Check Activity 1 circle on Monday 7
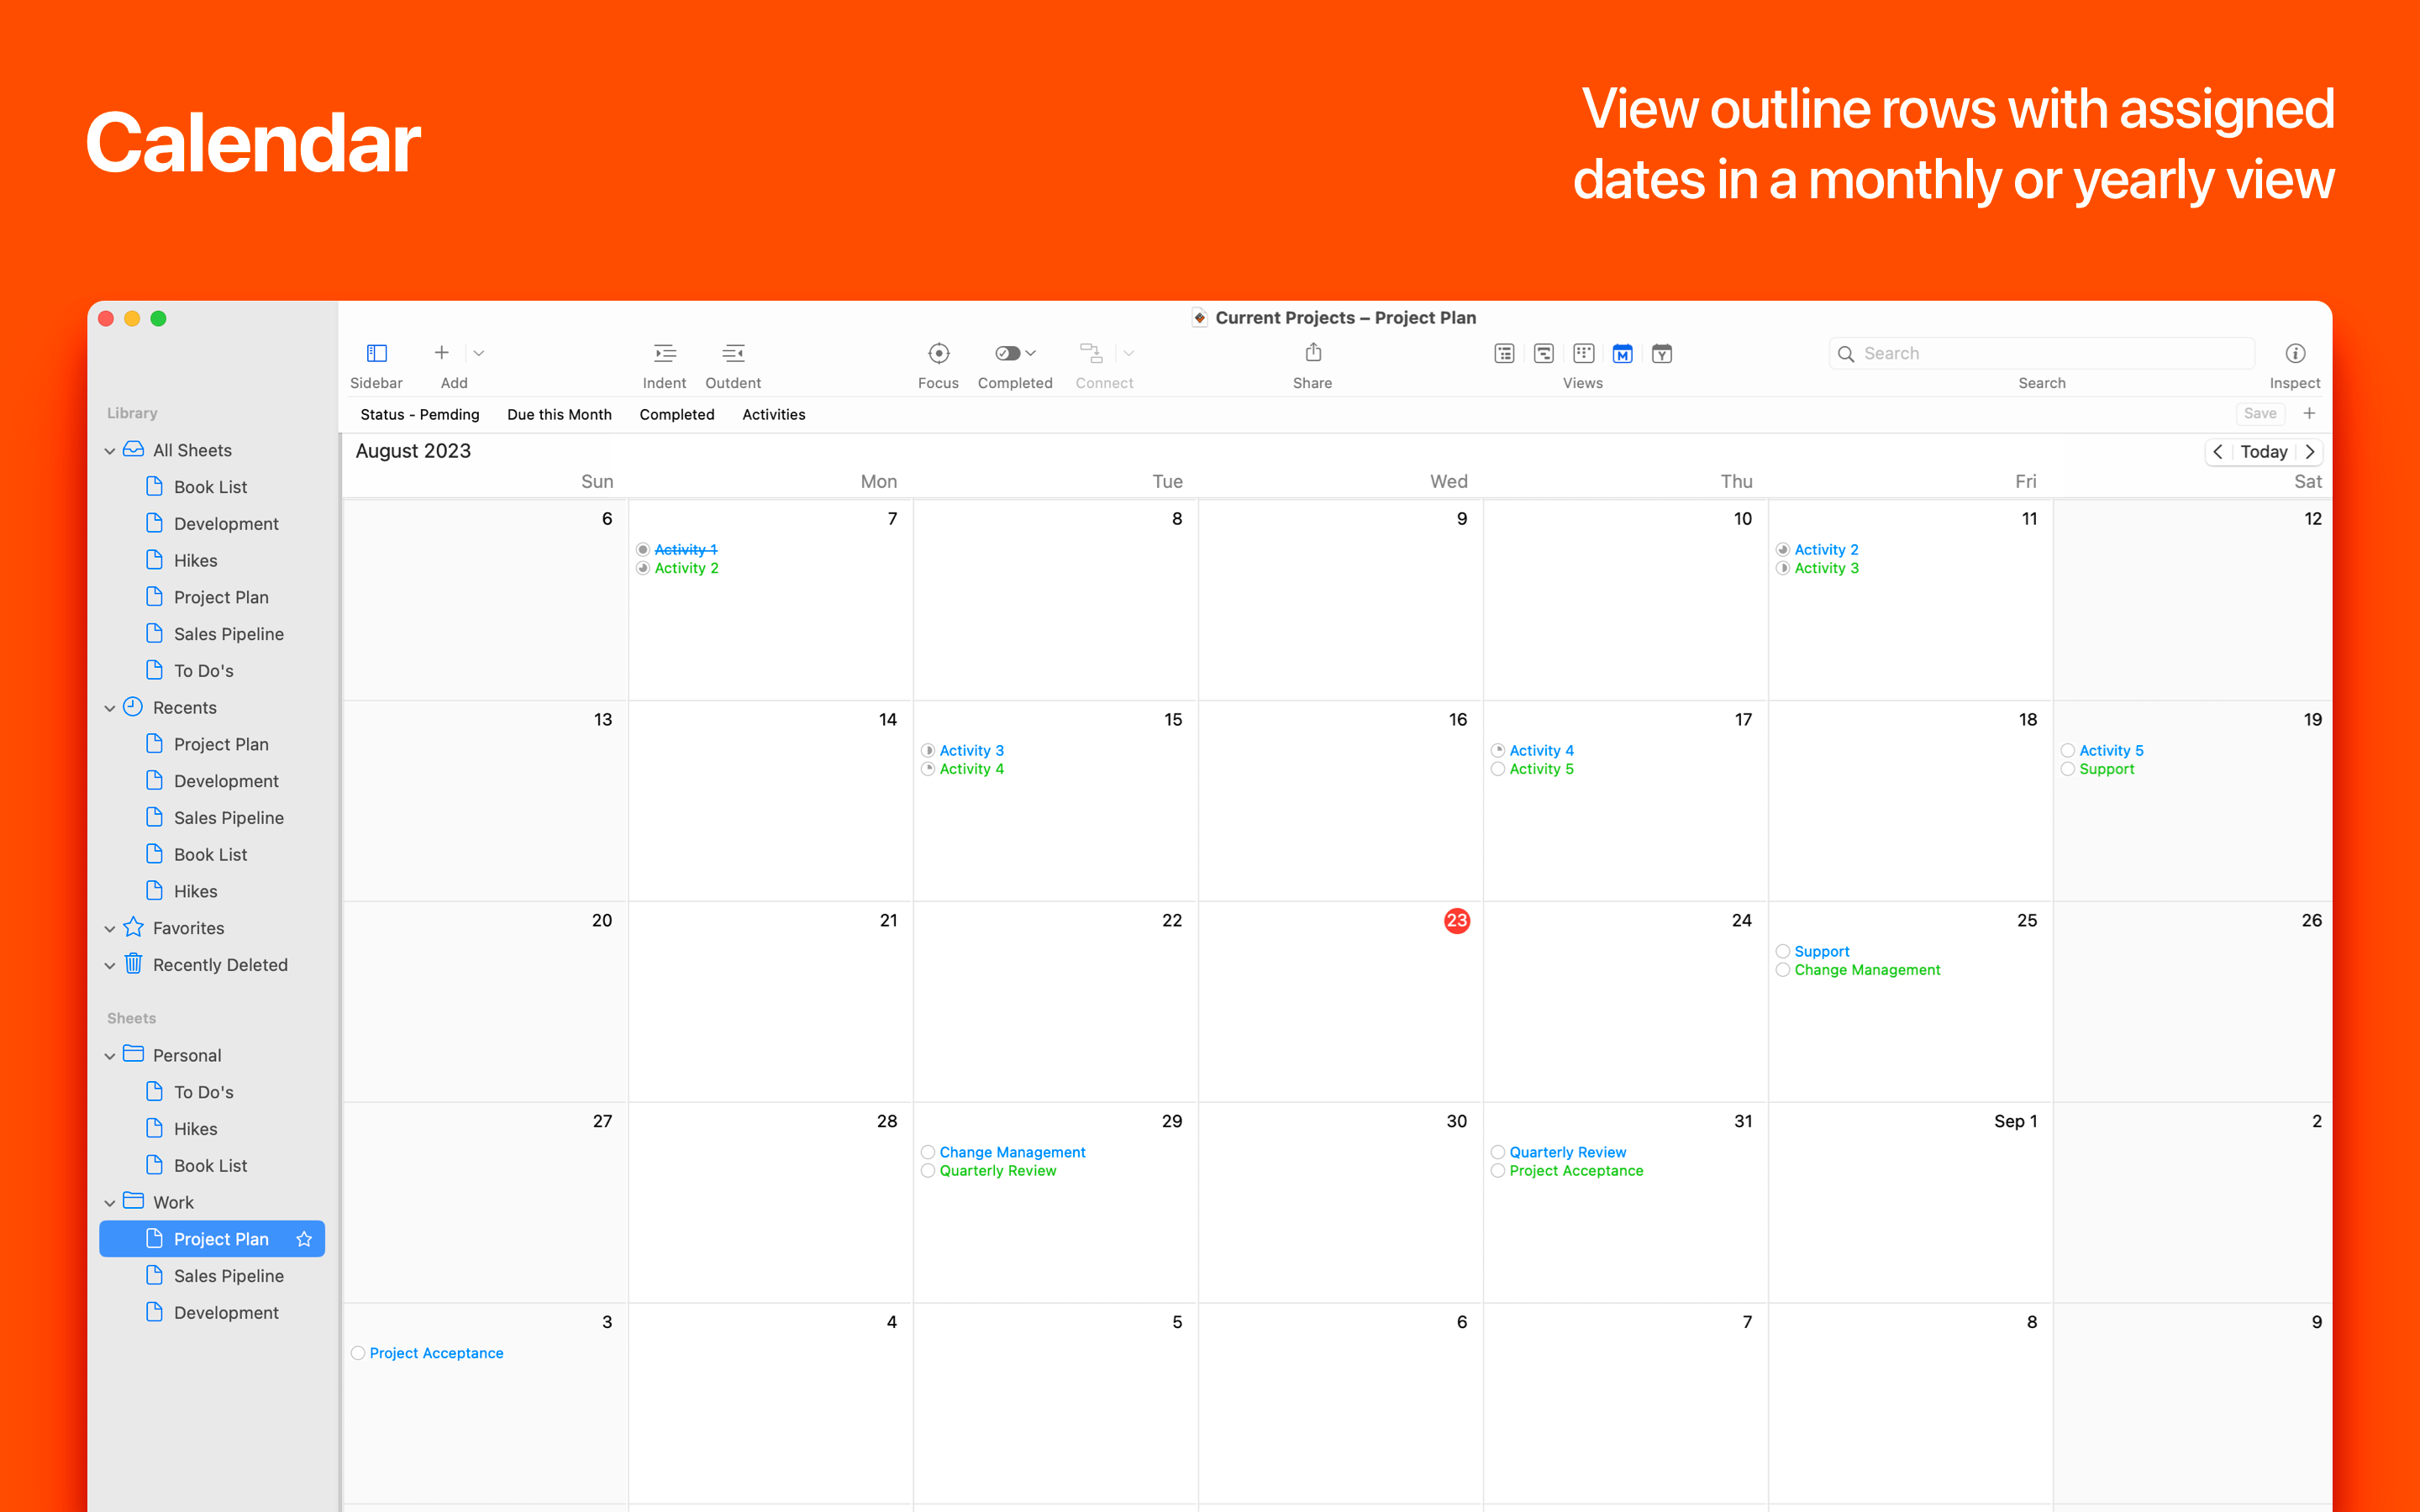This screenshot has height=1512, width=2420. [643, 550]
